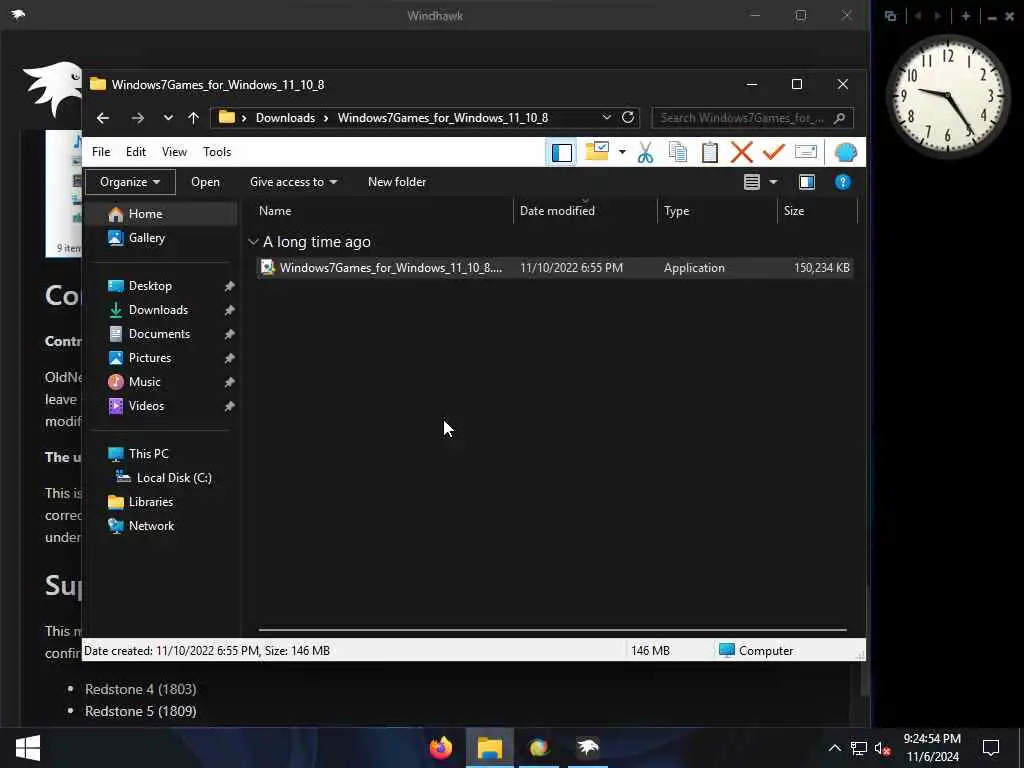This screenshot has width=1024, height=768.
Task: Expand the Give access to dropdown
Action: point(293,182)
